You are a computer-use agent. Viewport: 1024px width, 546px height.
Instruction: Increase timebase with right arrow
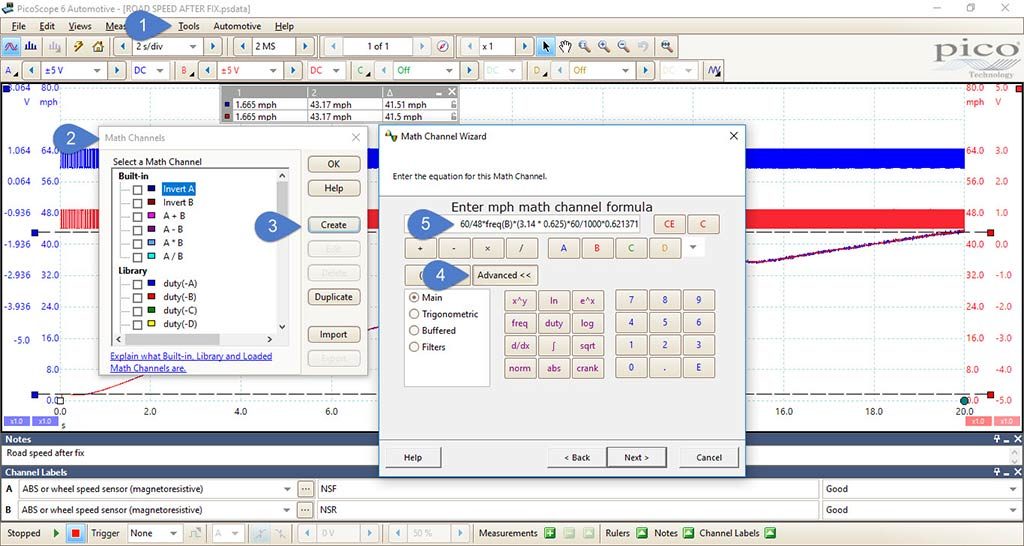click(x=212, y=46)
